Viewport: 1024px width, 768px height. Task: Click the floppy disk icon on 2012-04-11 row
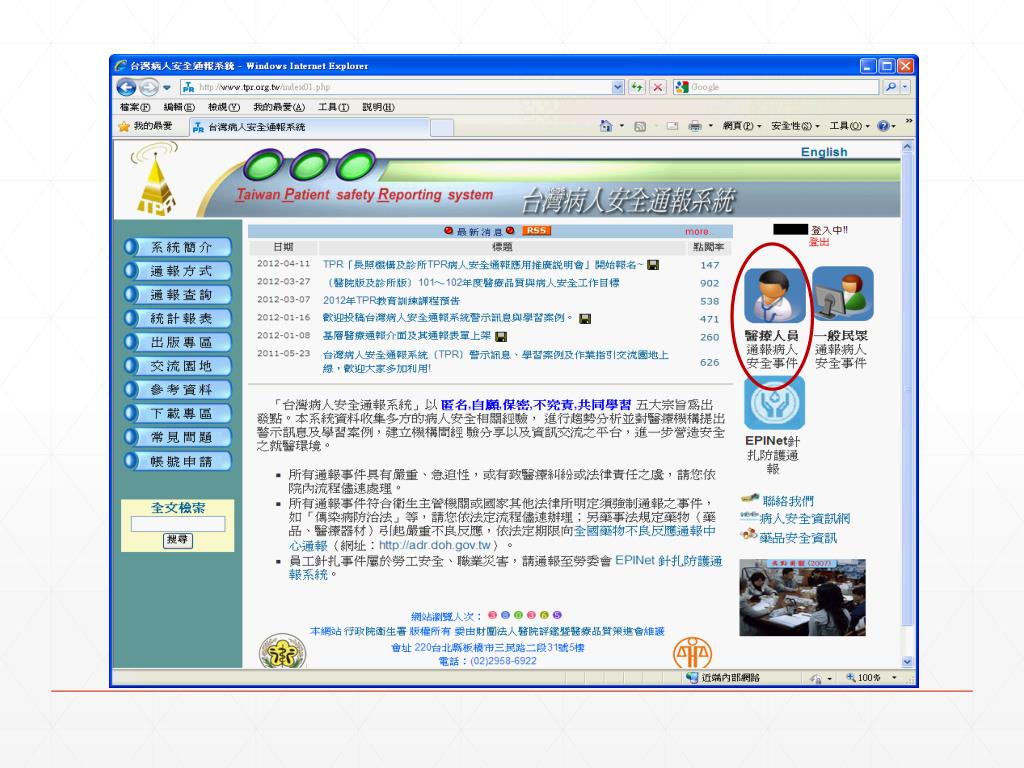coord(652,265)
